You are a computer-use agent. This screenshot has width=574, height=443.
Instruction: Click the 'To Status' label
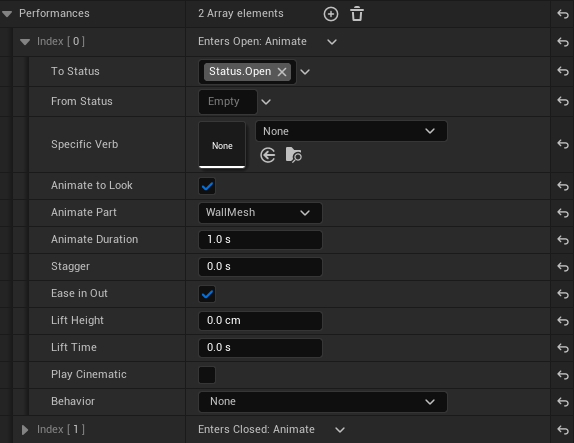tap(75, 71)
